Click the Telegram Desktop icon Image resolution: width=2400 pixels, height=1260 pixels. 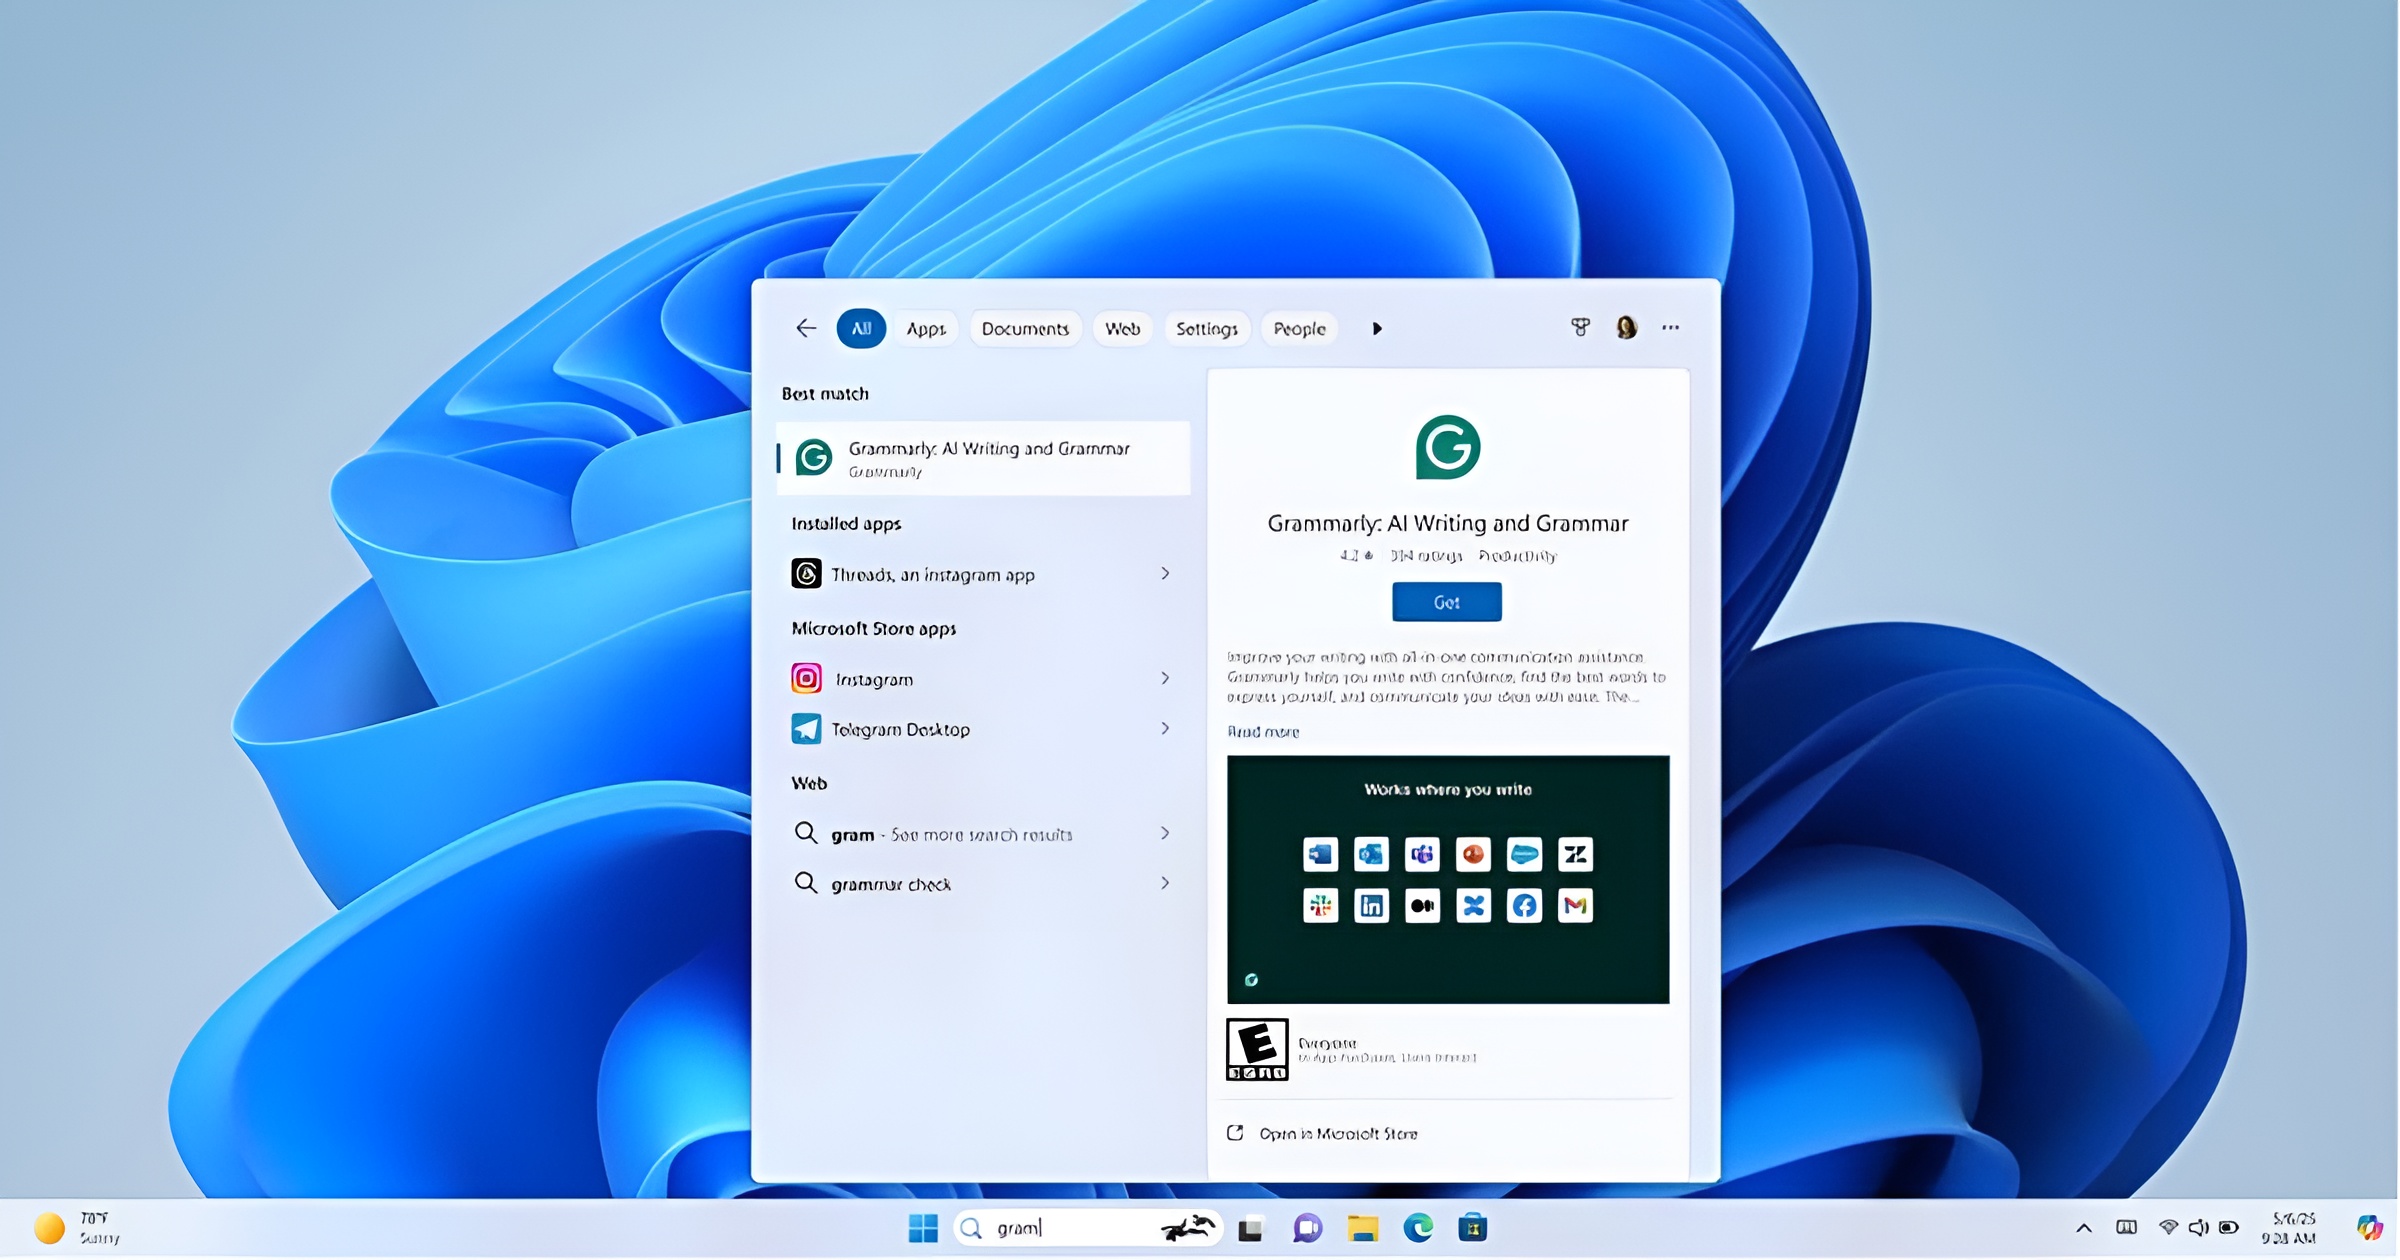click(x=806, y=729)
